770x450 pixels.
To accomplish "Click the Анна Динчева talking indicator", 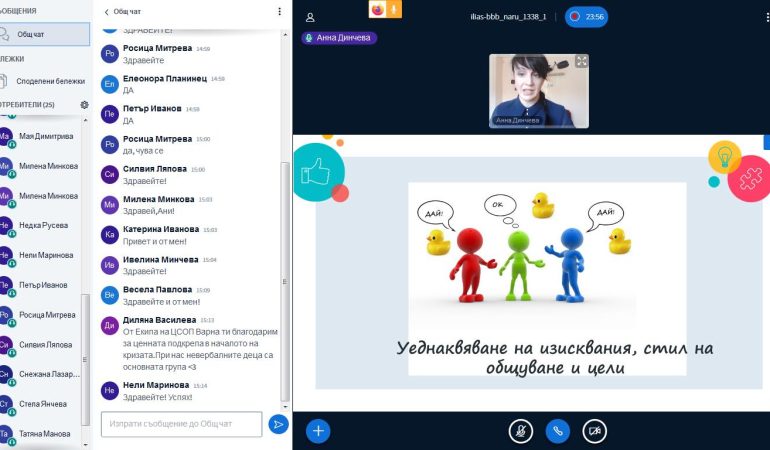I will pyautogui.click(x=338, y=38).
